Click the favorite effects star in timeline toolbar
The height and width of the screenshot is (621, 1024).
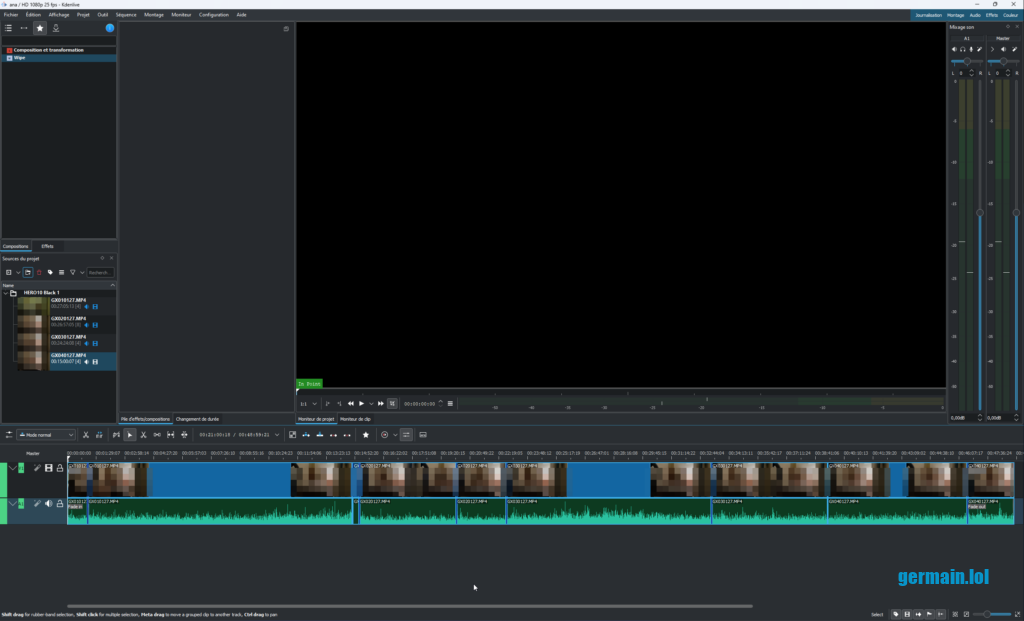coord(366,435)
